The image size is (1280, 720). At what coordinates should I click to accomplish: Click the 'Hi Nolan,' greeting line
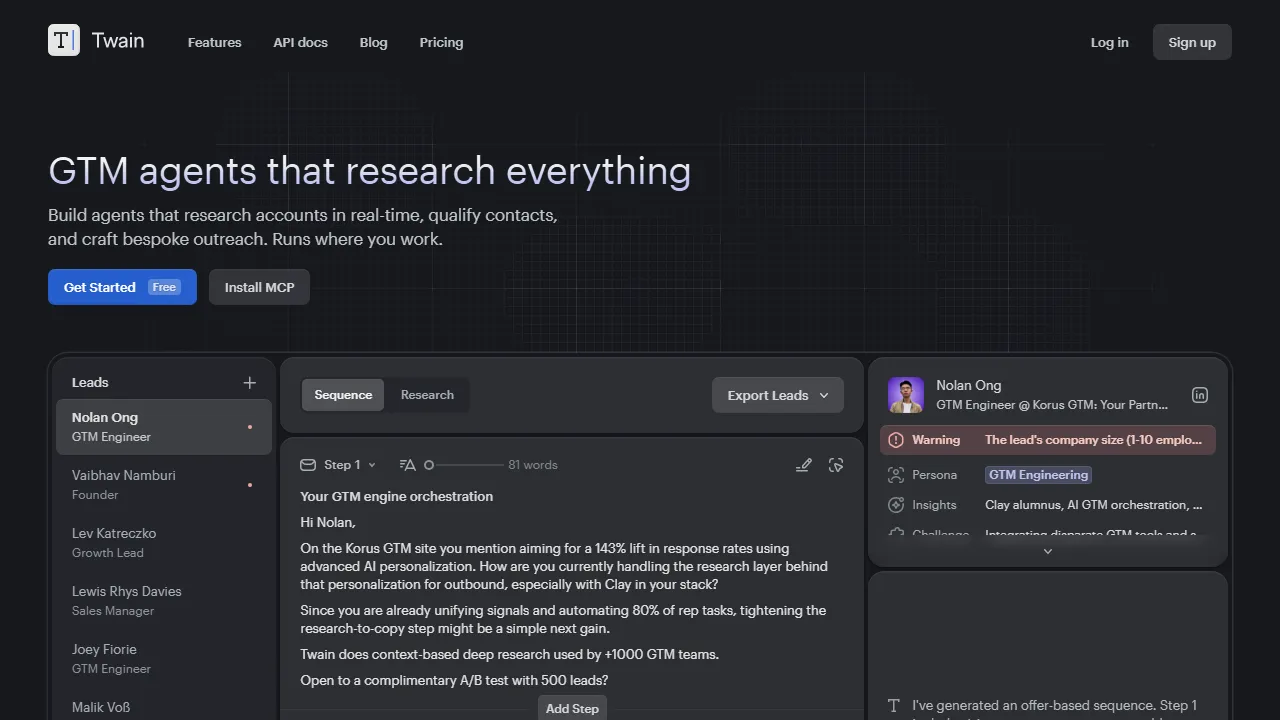pyautogui.click(x=328, y=522)
